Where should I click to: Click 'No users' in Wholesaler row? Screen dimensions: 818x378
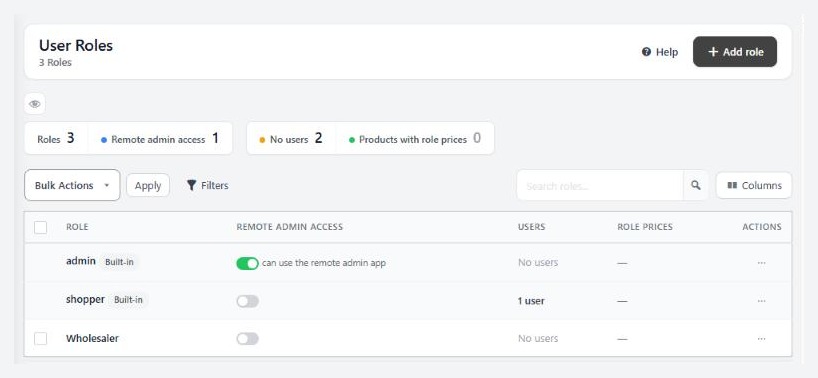[538, 338]
